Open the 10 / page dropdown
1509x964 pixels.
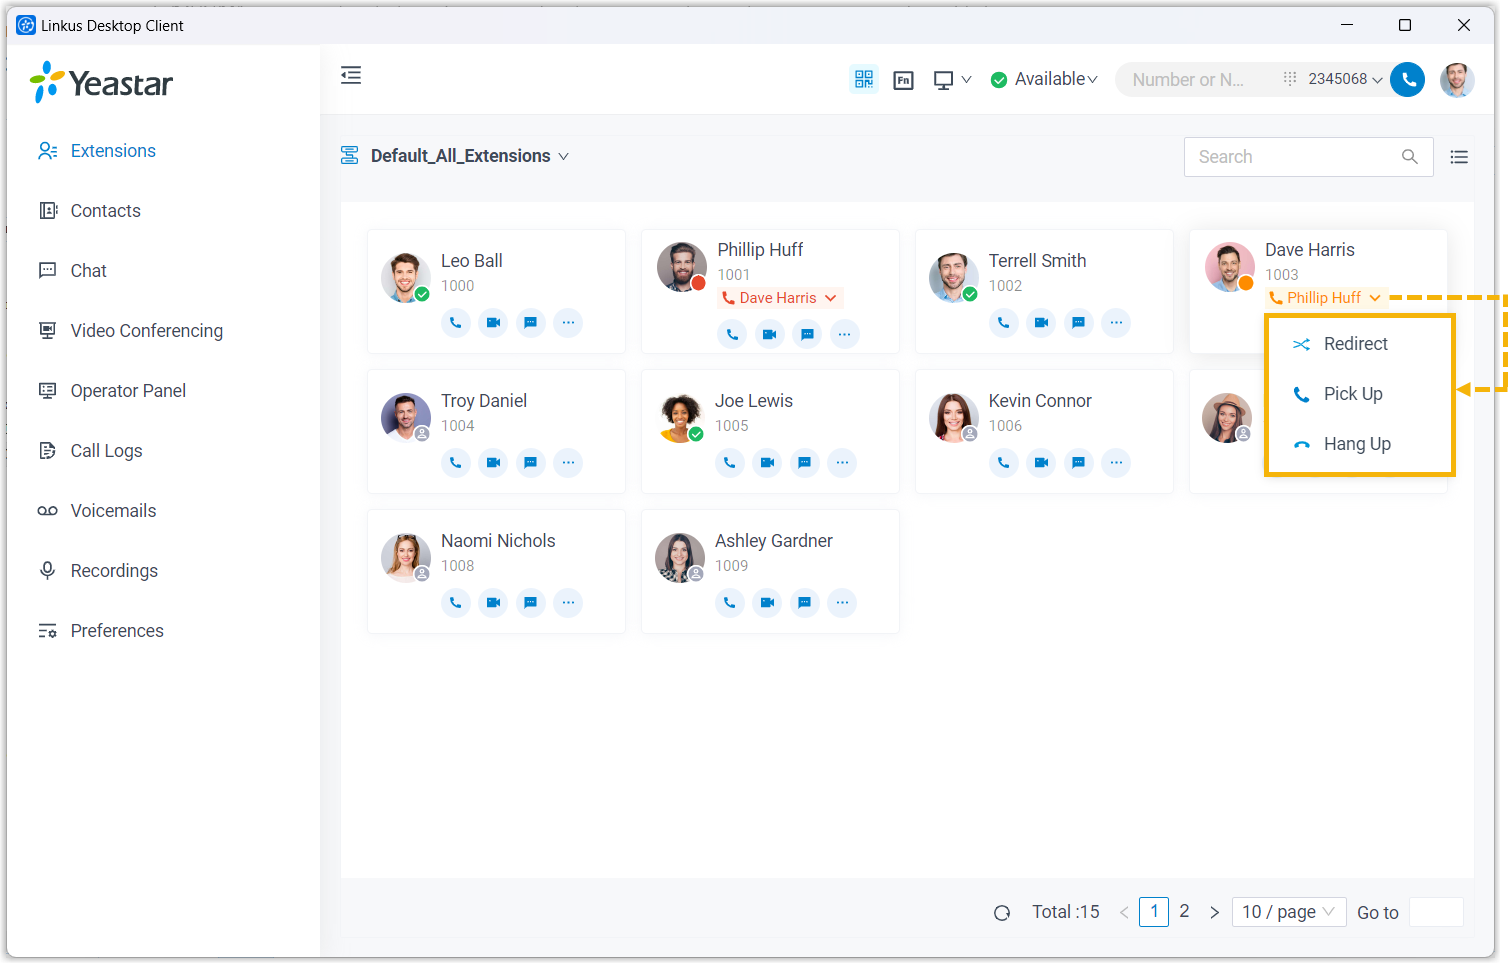pyautogui.click(x=1289, y=912)
